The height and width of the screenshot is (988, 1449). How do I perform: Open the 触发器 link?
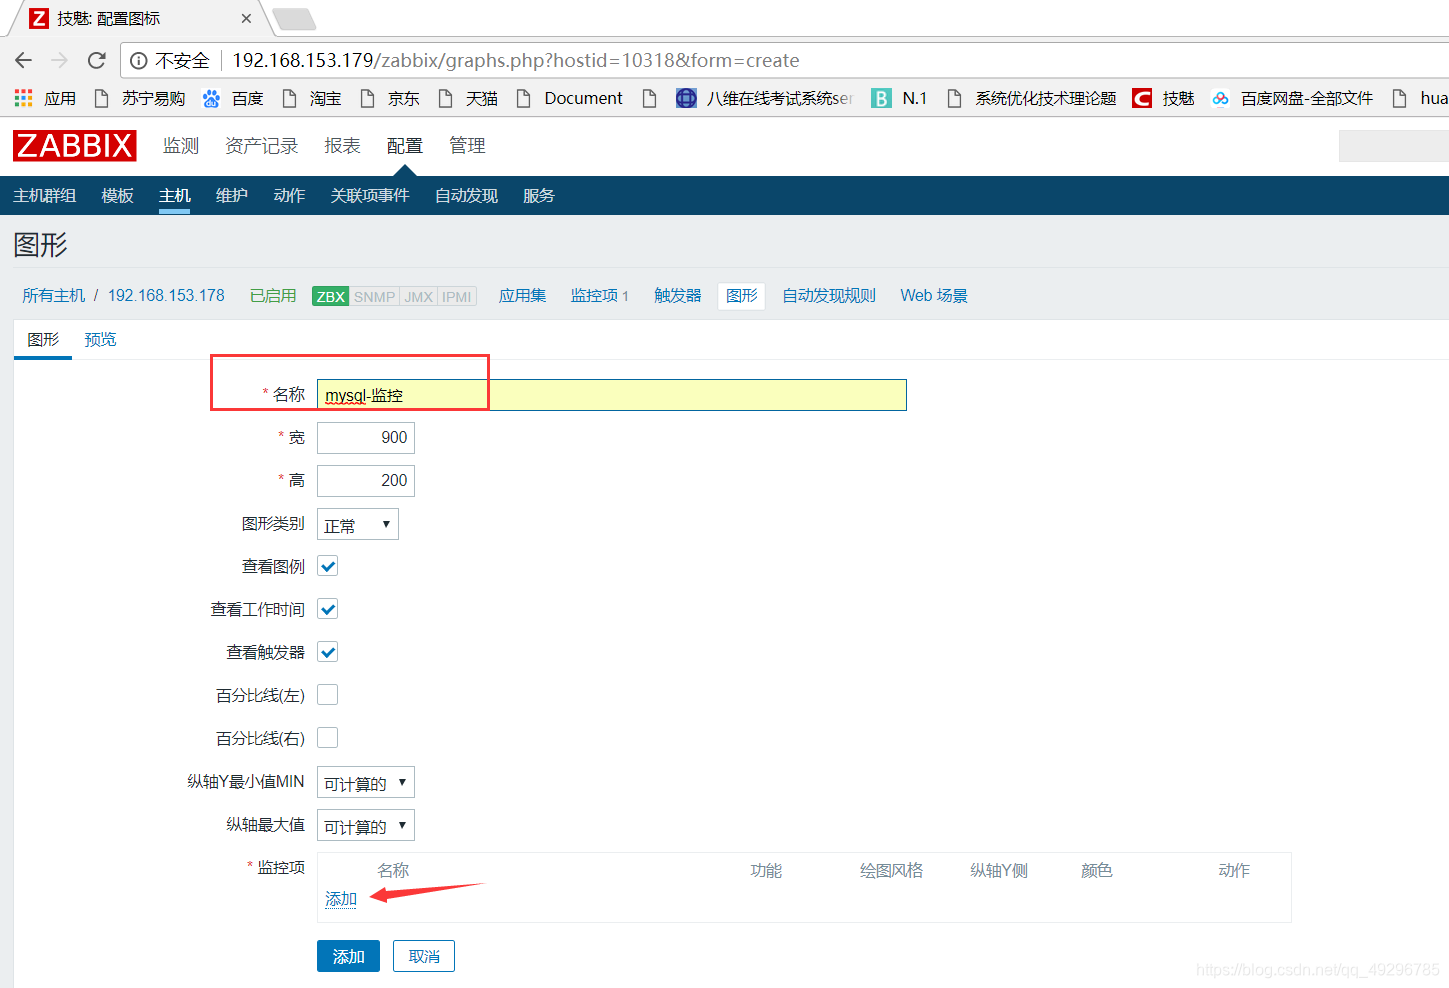point(678,296)
